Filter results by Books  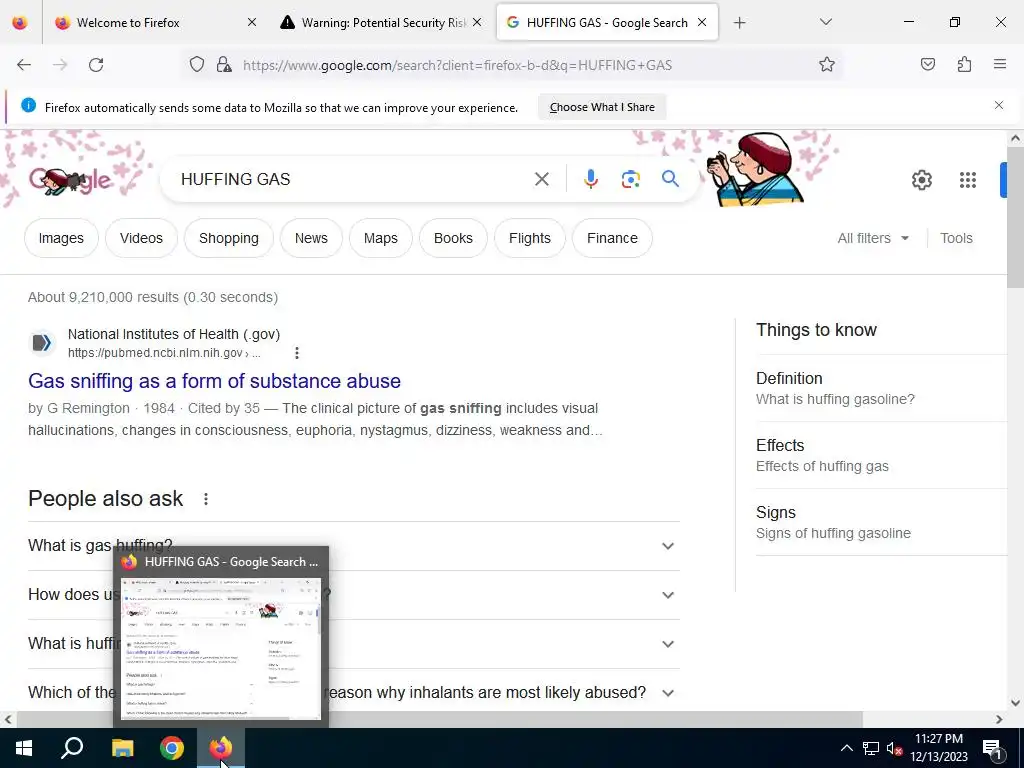(453, 238)
